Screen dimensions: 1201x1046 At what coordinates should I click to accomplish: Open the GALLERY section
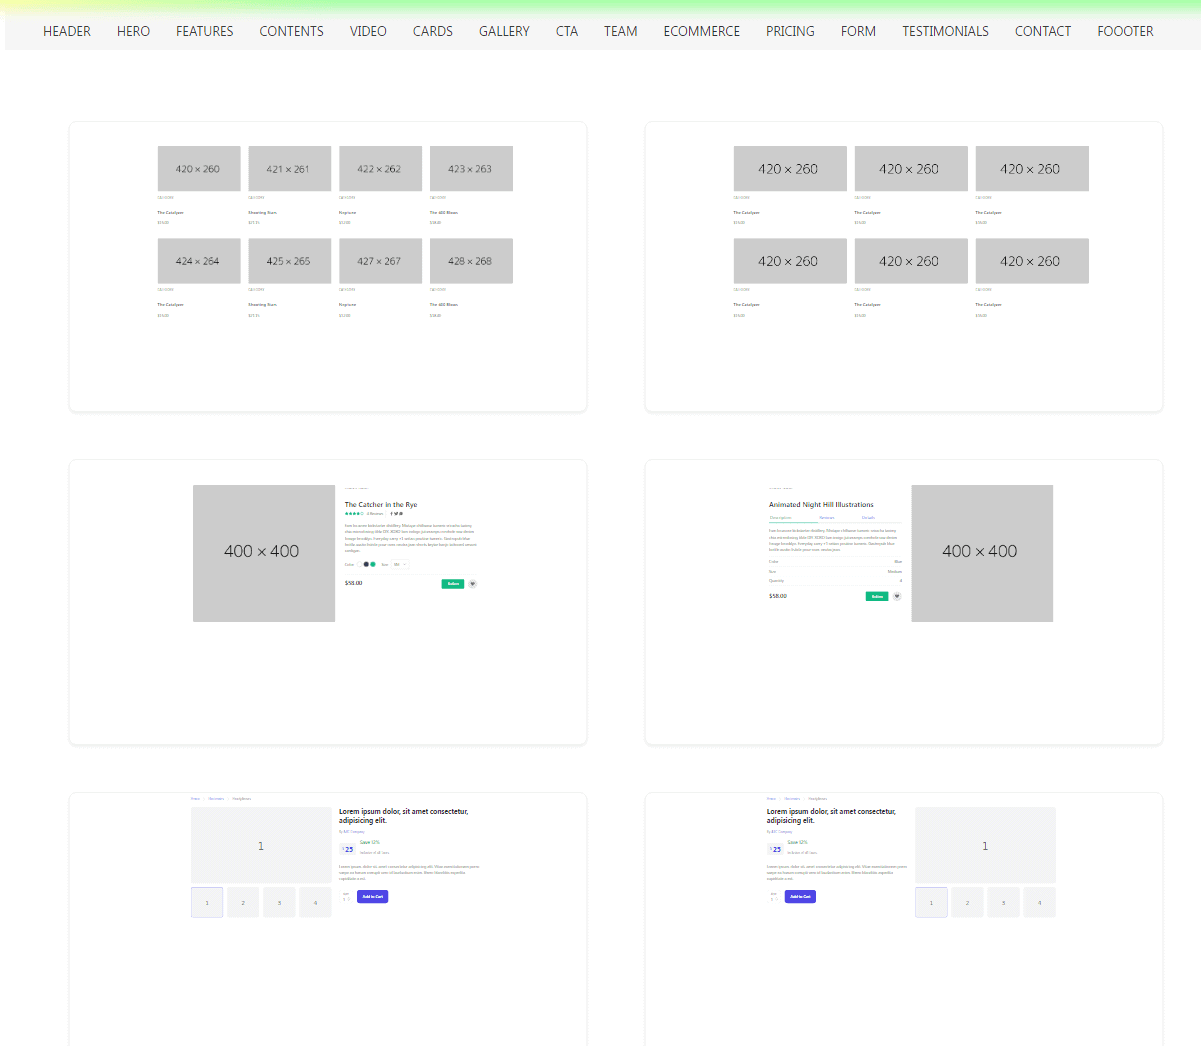[x=504, y=31]
